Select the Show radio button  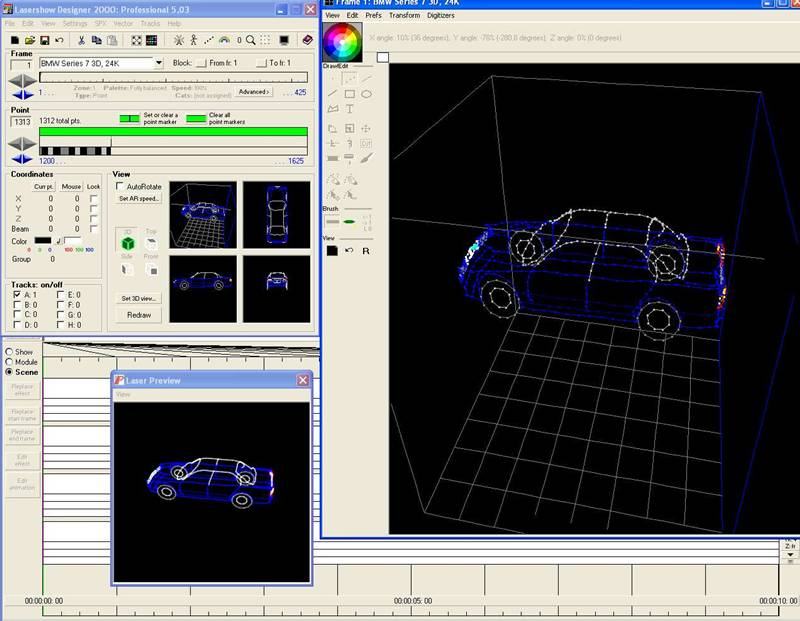coord(10,351)
